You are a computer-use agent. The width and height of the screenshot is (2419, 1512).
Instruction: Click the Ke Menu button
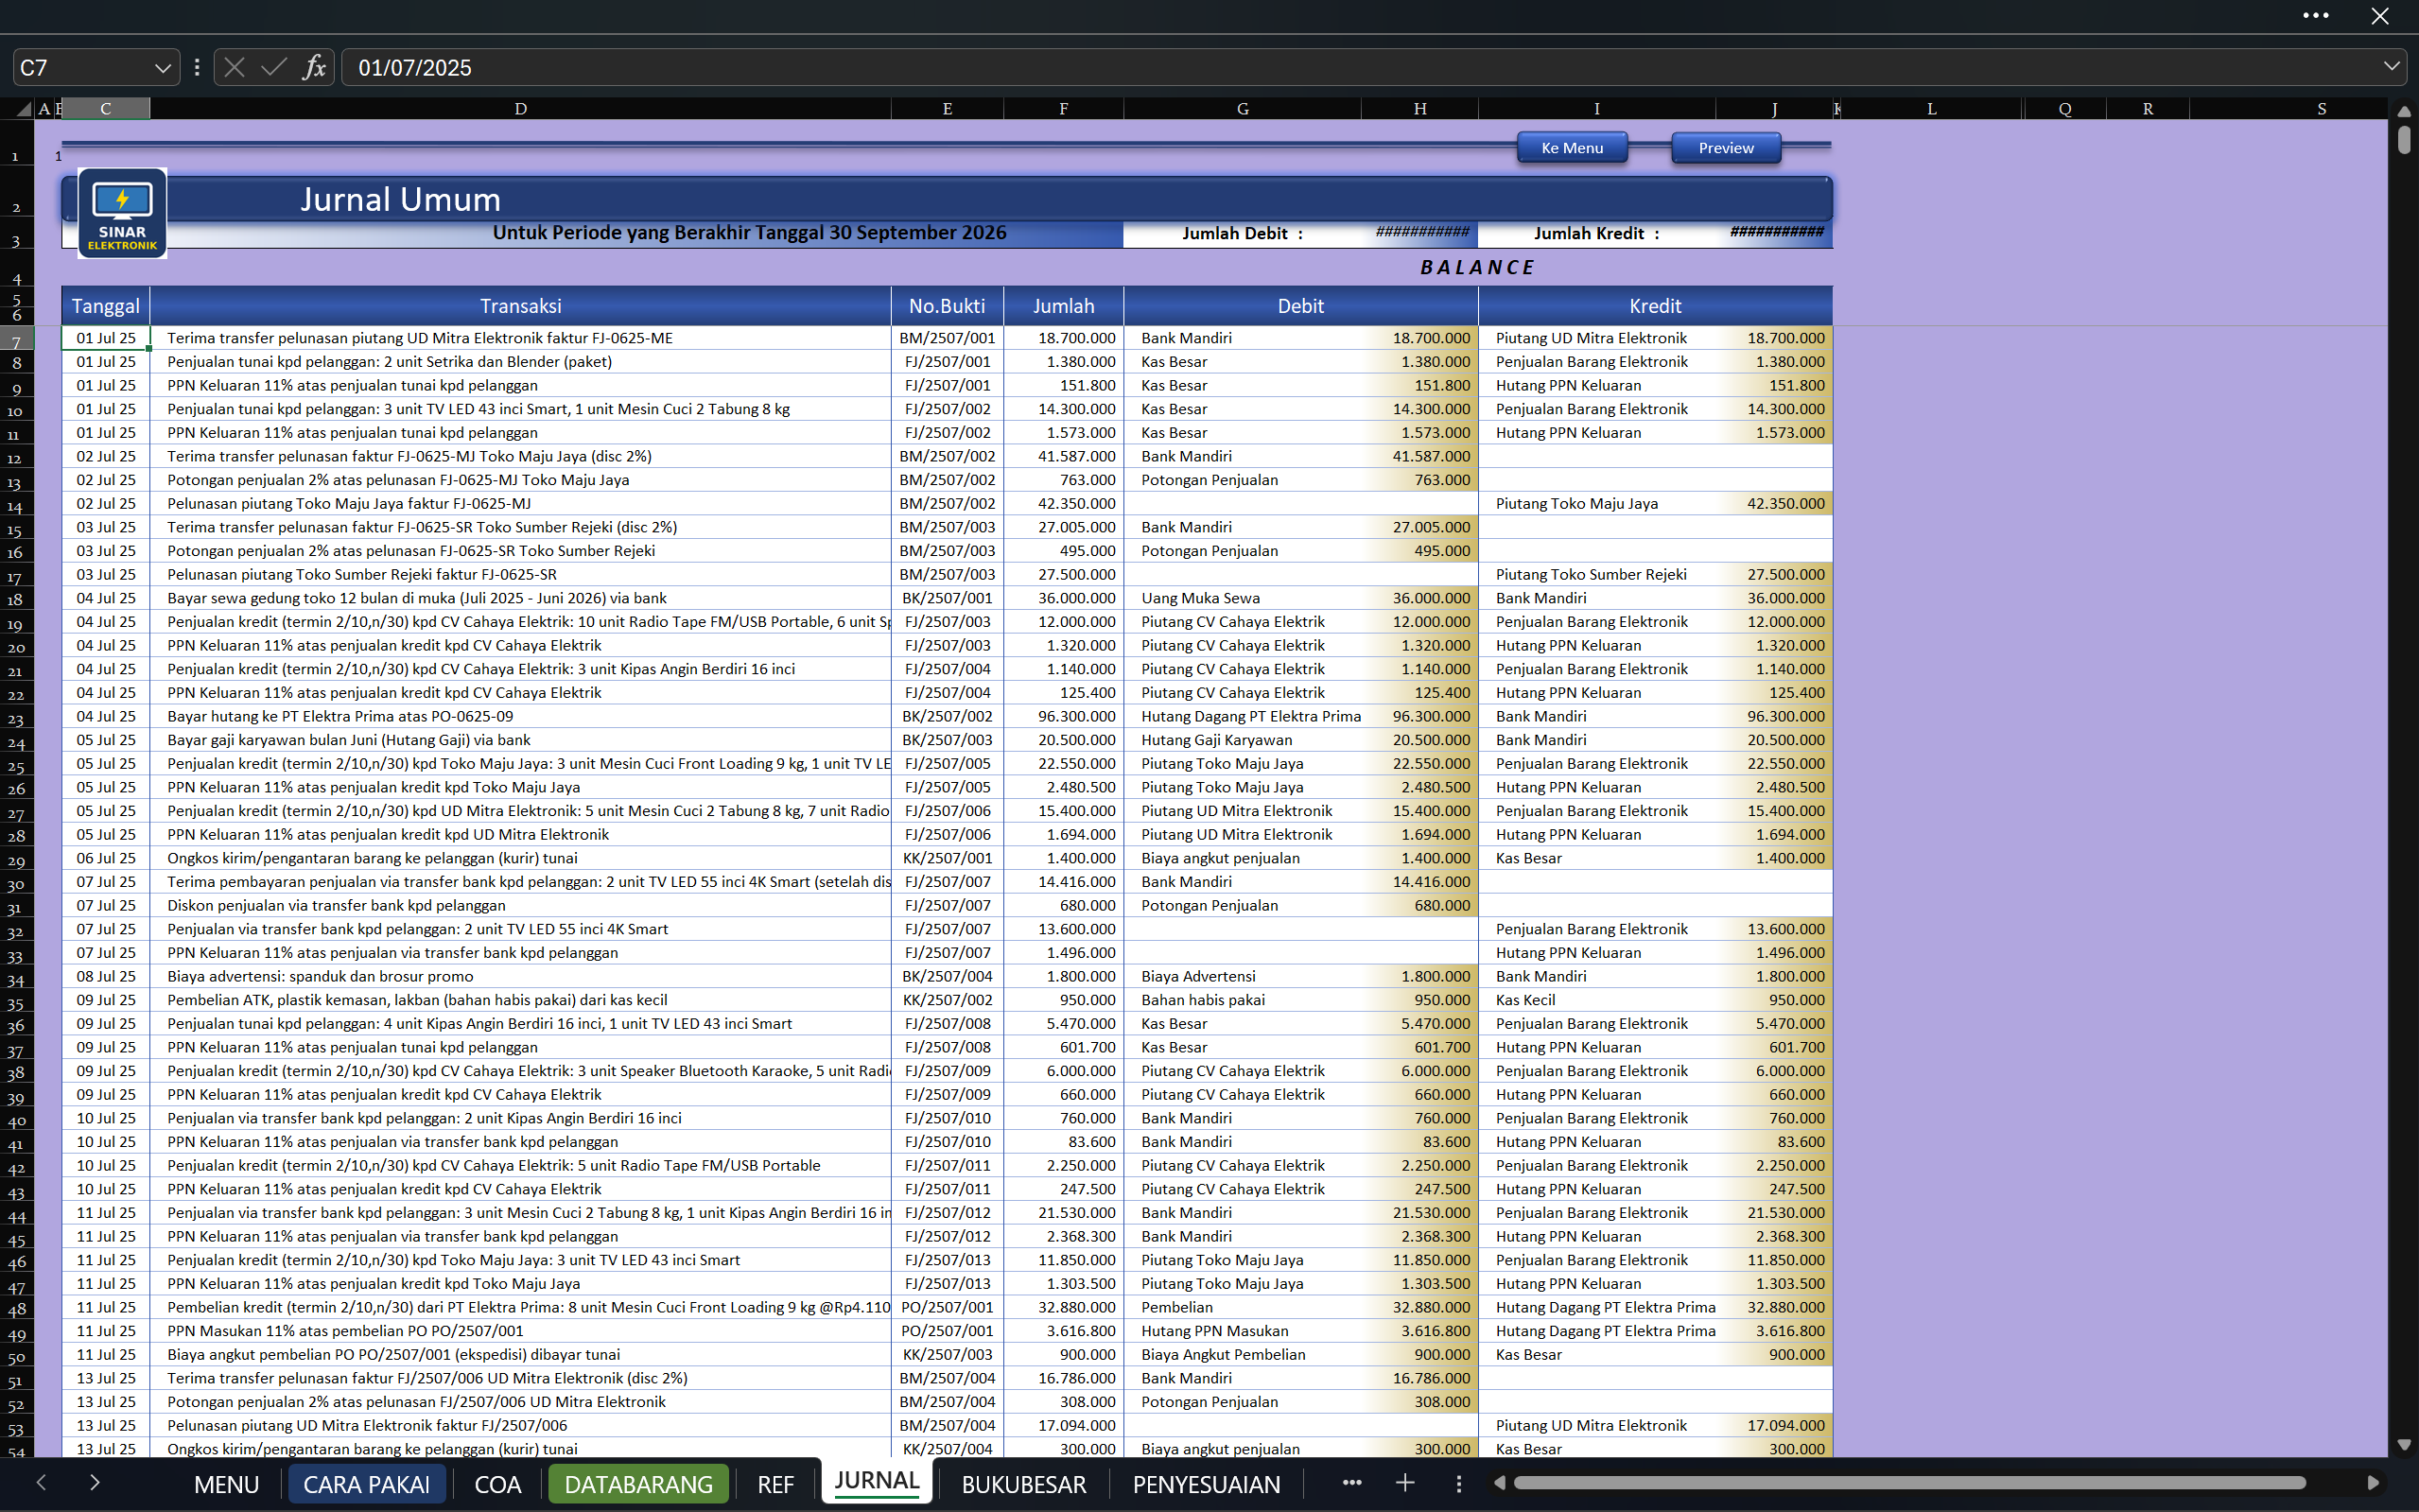click(1572, 148)
